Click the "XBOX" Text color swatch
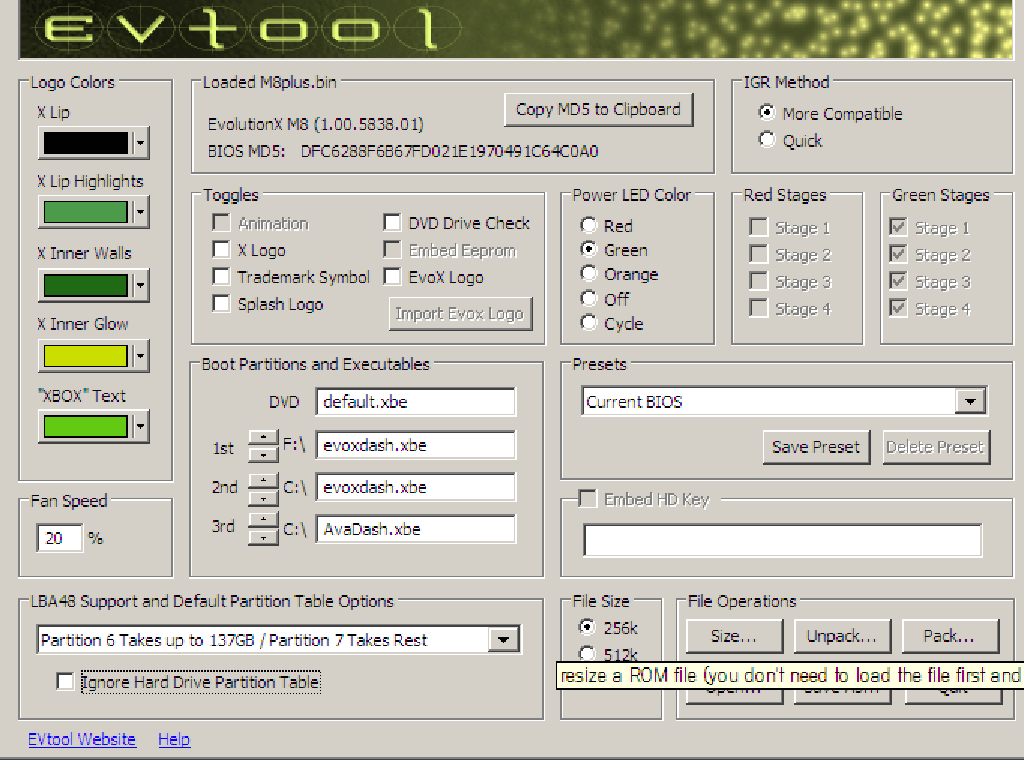Screen dimensions: 1024x768 (x=86, y=426)
